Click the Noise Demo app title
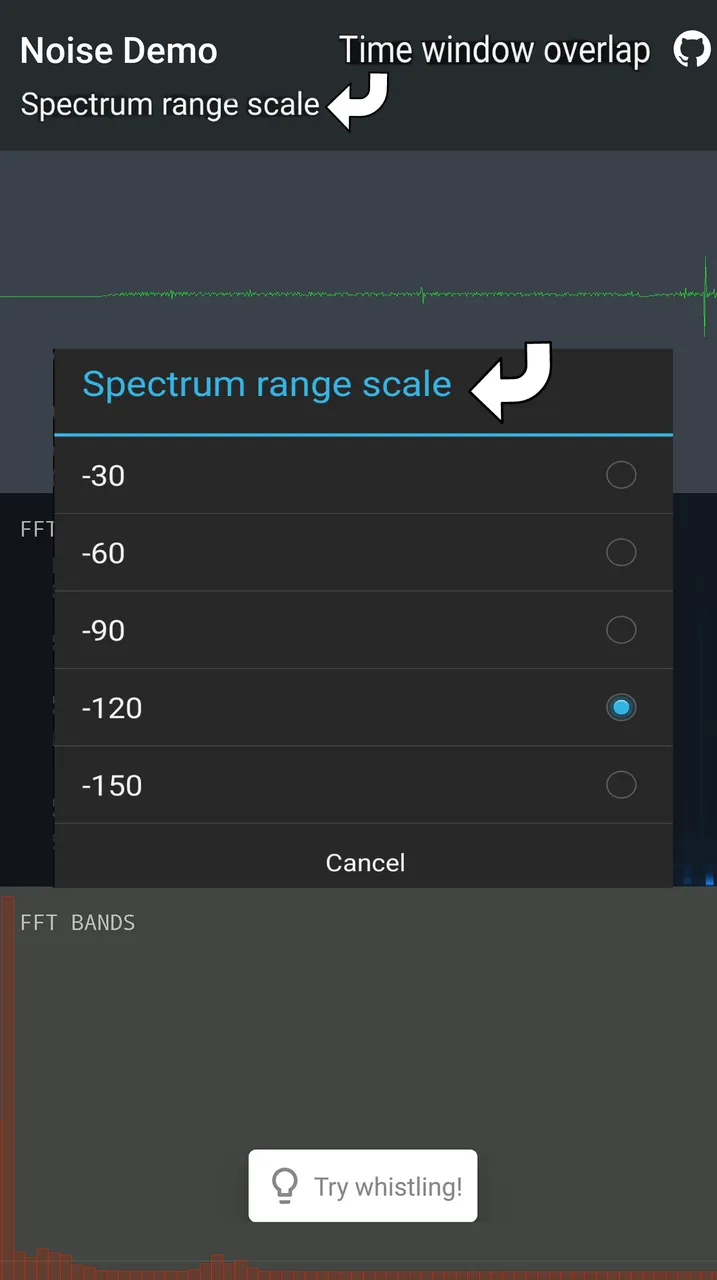This screenshot has height=1280, width=717. point(119,51)
